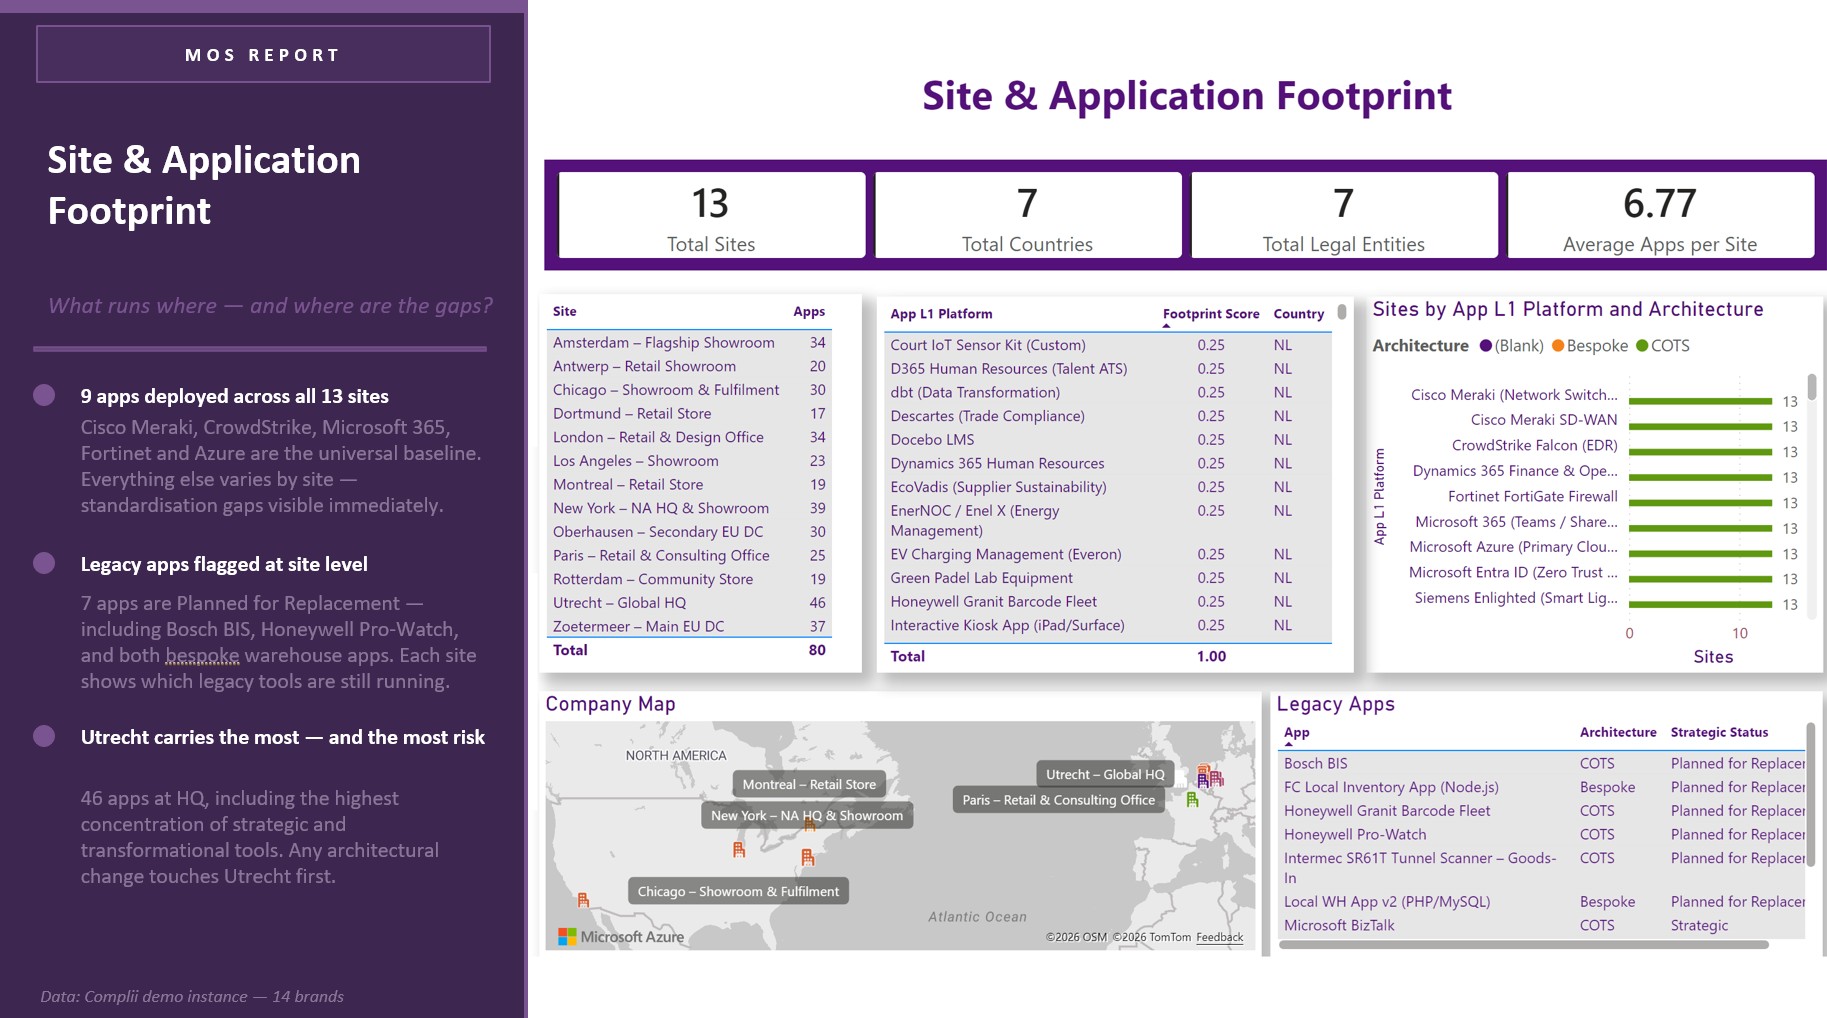
Task: Sort Legacy Apps by Strategic Status header
Action: [1719, 732]
